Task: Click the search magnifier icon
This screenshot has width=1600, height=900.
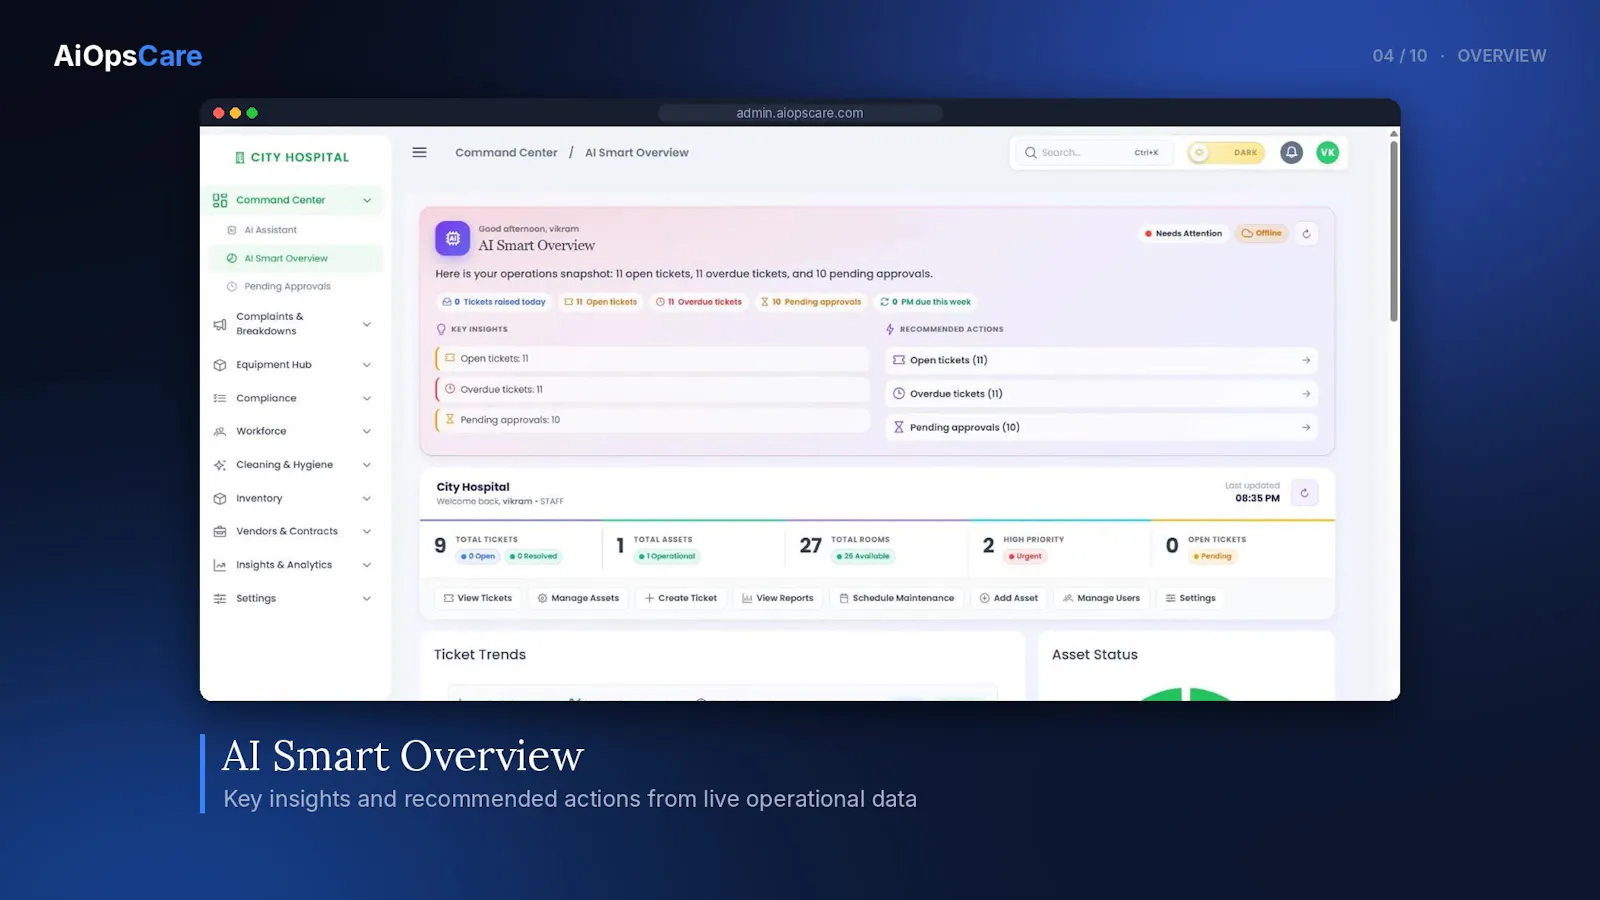Action: coord(1030,153)
